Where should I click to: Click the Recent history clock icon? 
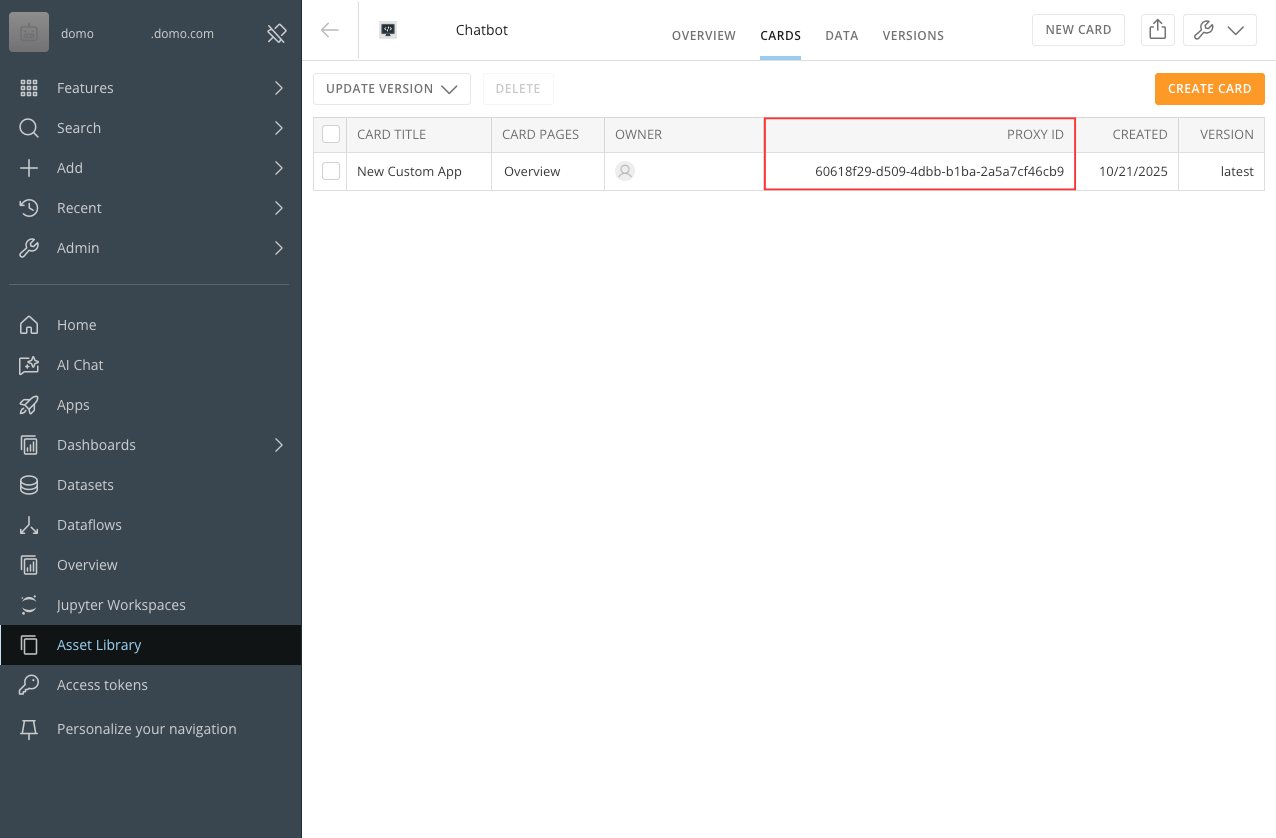pos(29,208)
